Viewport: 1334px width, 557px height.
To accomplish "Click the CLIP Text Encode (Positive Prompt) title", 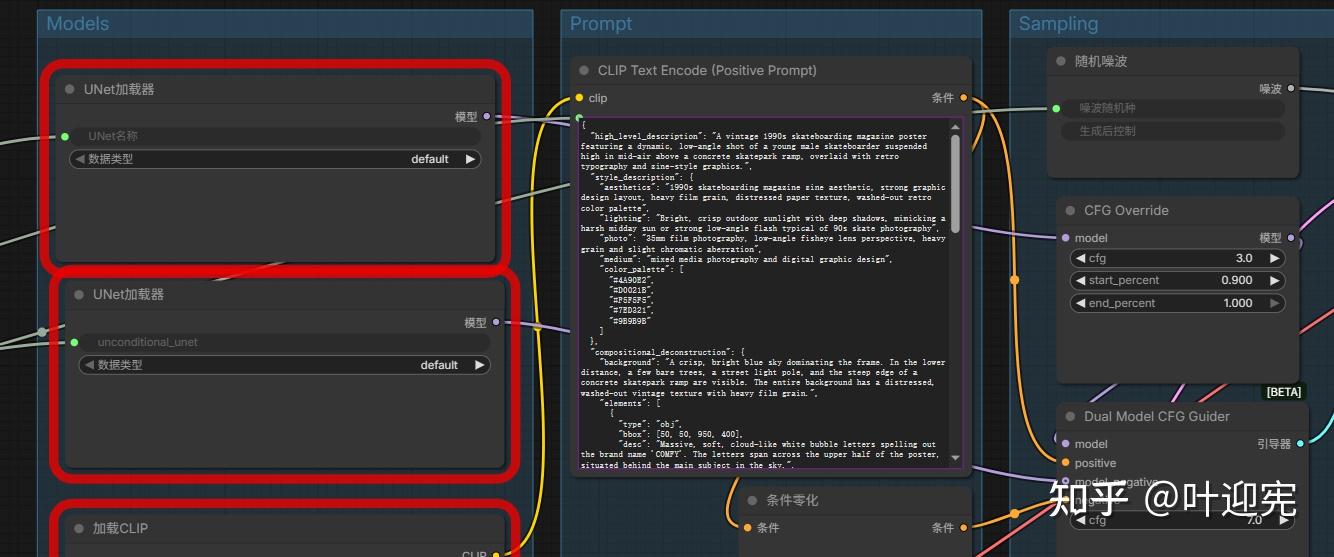I will coord(707,71).
